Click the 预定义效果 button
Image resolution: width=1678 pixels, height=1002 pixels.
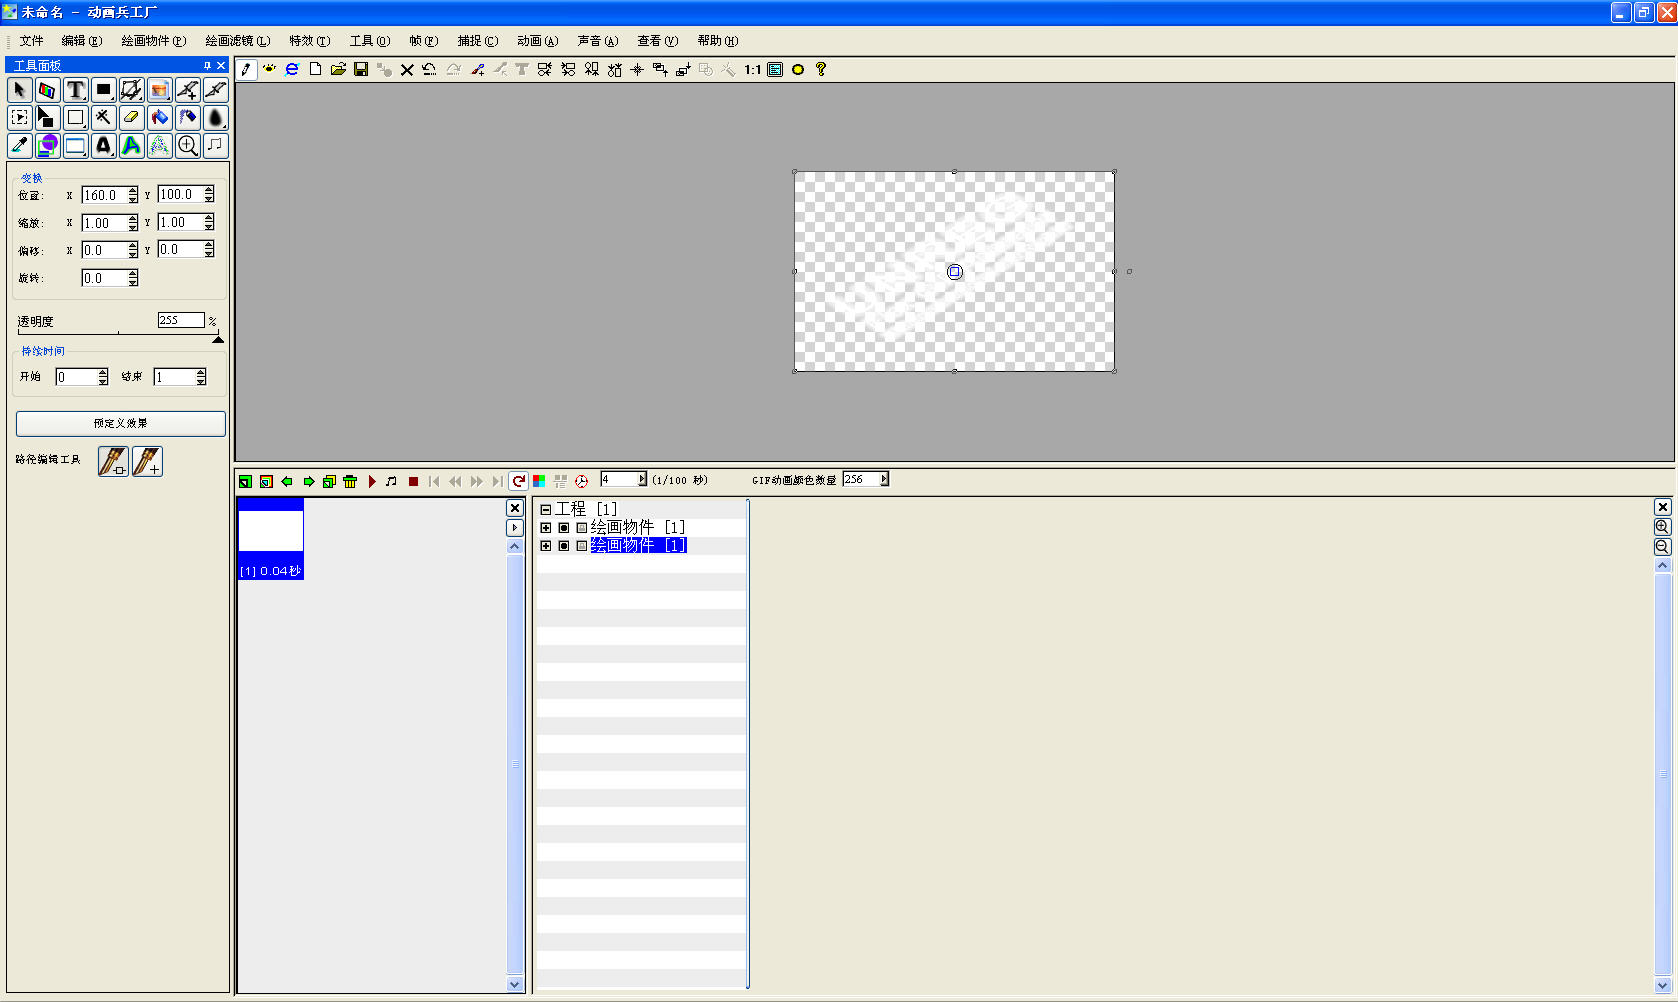pos(120,423)
